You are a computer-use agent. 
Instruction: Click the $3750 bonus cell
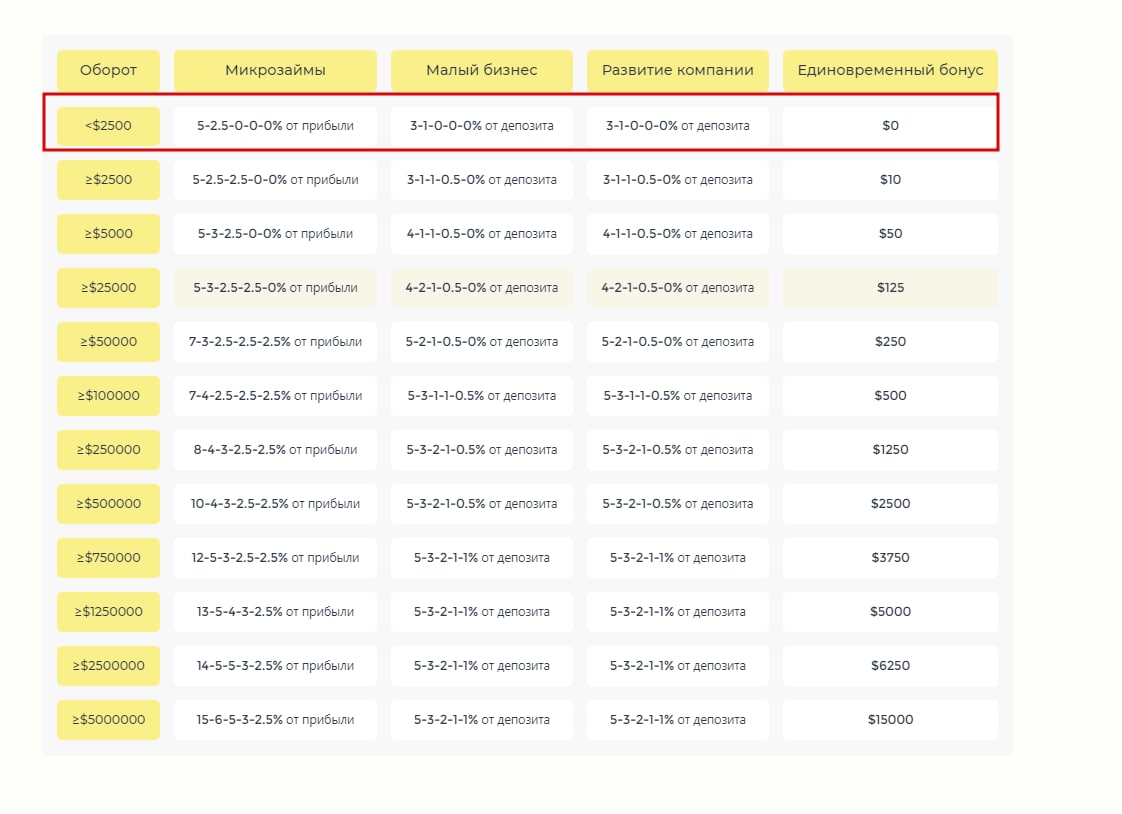[890, 558]
